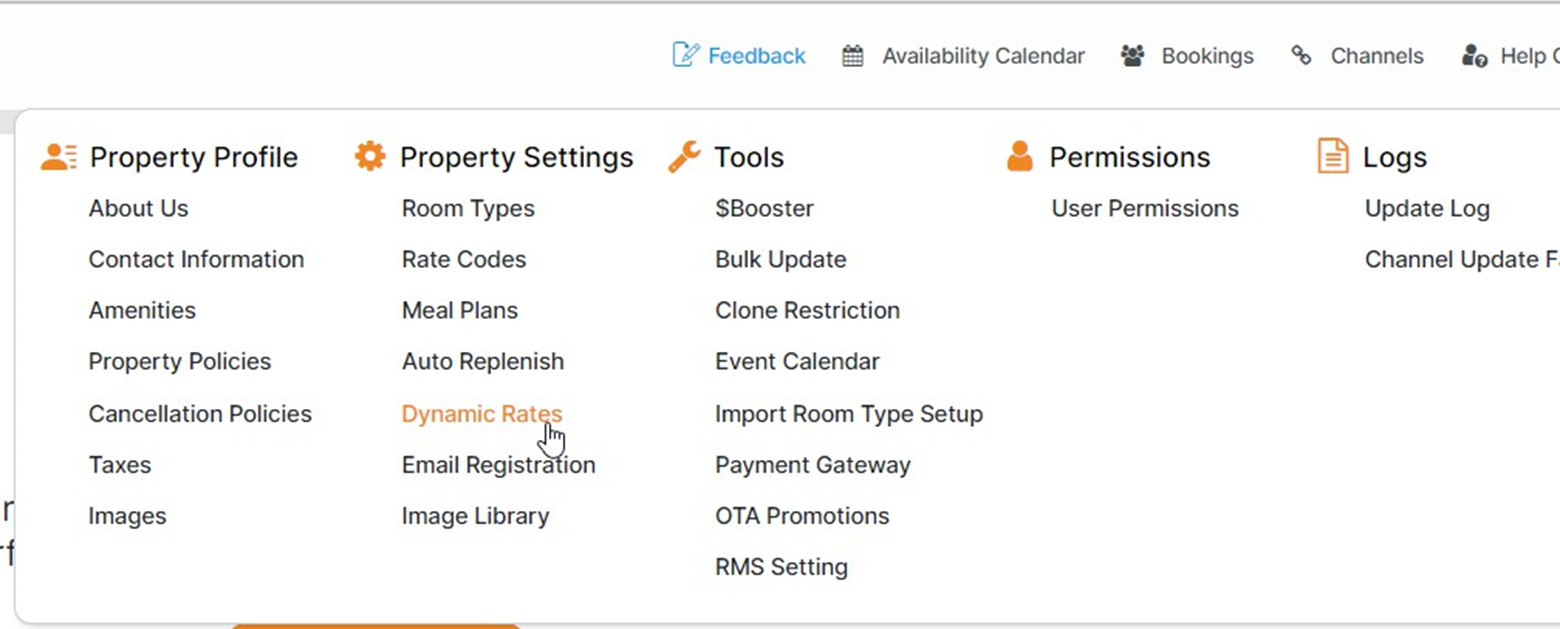Open the $Booster tool
The width and height of the screenshot is (1560, 629).
click(764, 209)
